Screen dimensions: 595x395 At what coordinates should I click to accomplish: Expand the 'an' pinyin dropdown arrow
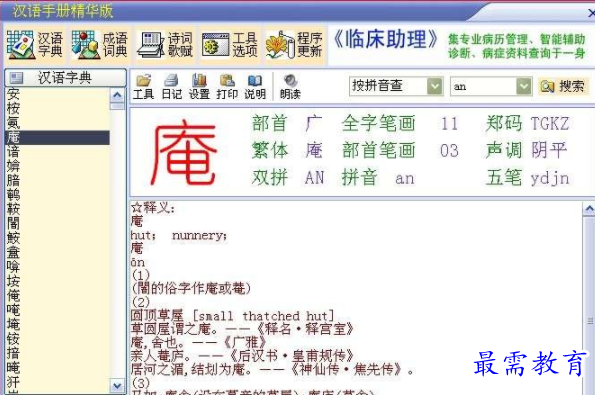coord(524,86)
